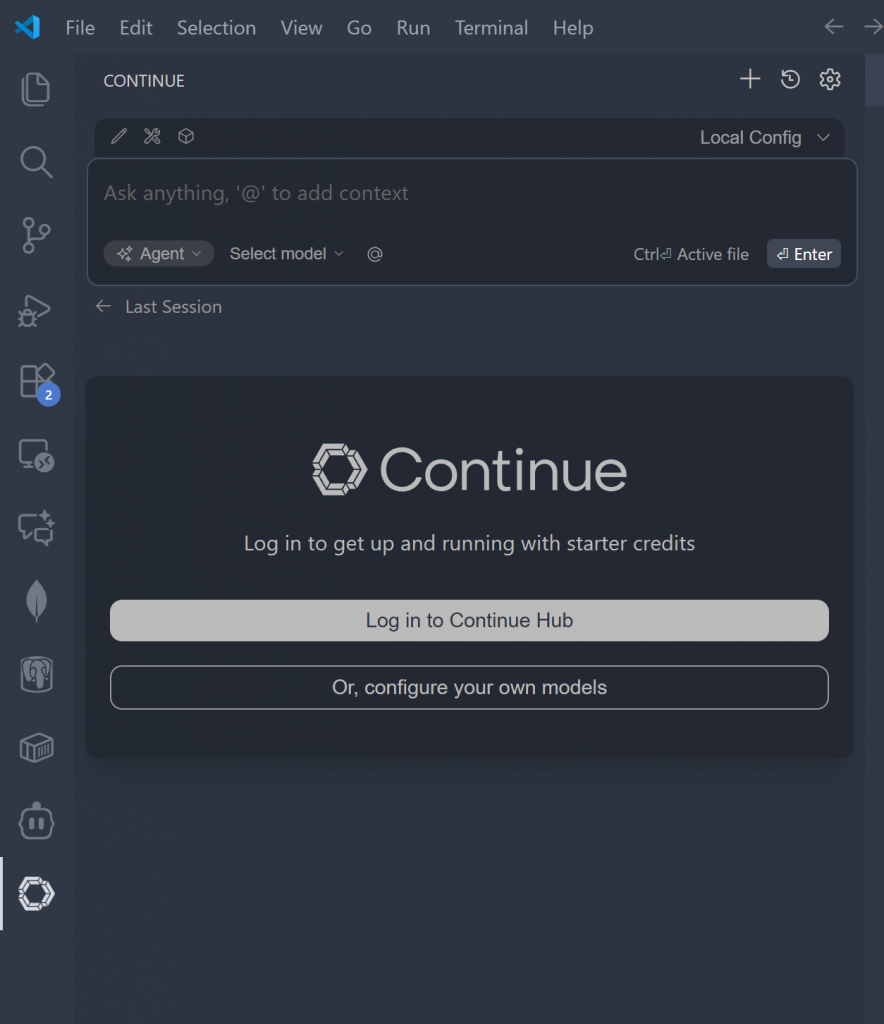Click Log in to Continue Hub

[x=469, y=621]
